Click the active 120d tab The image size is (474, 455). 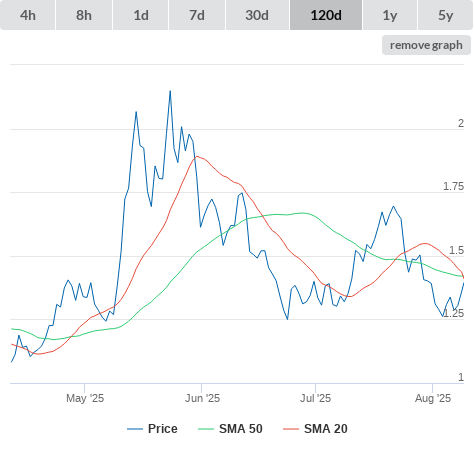click(x=326, y=15)
